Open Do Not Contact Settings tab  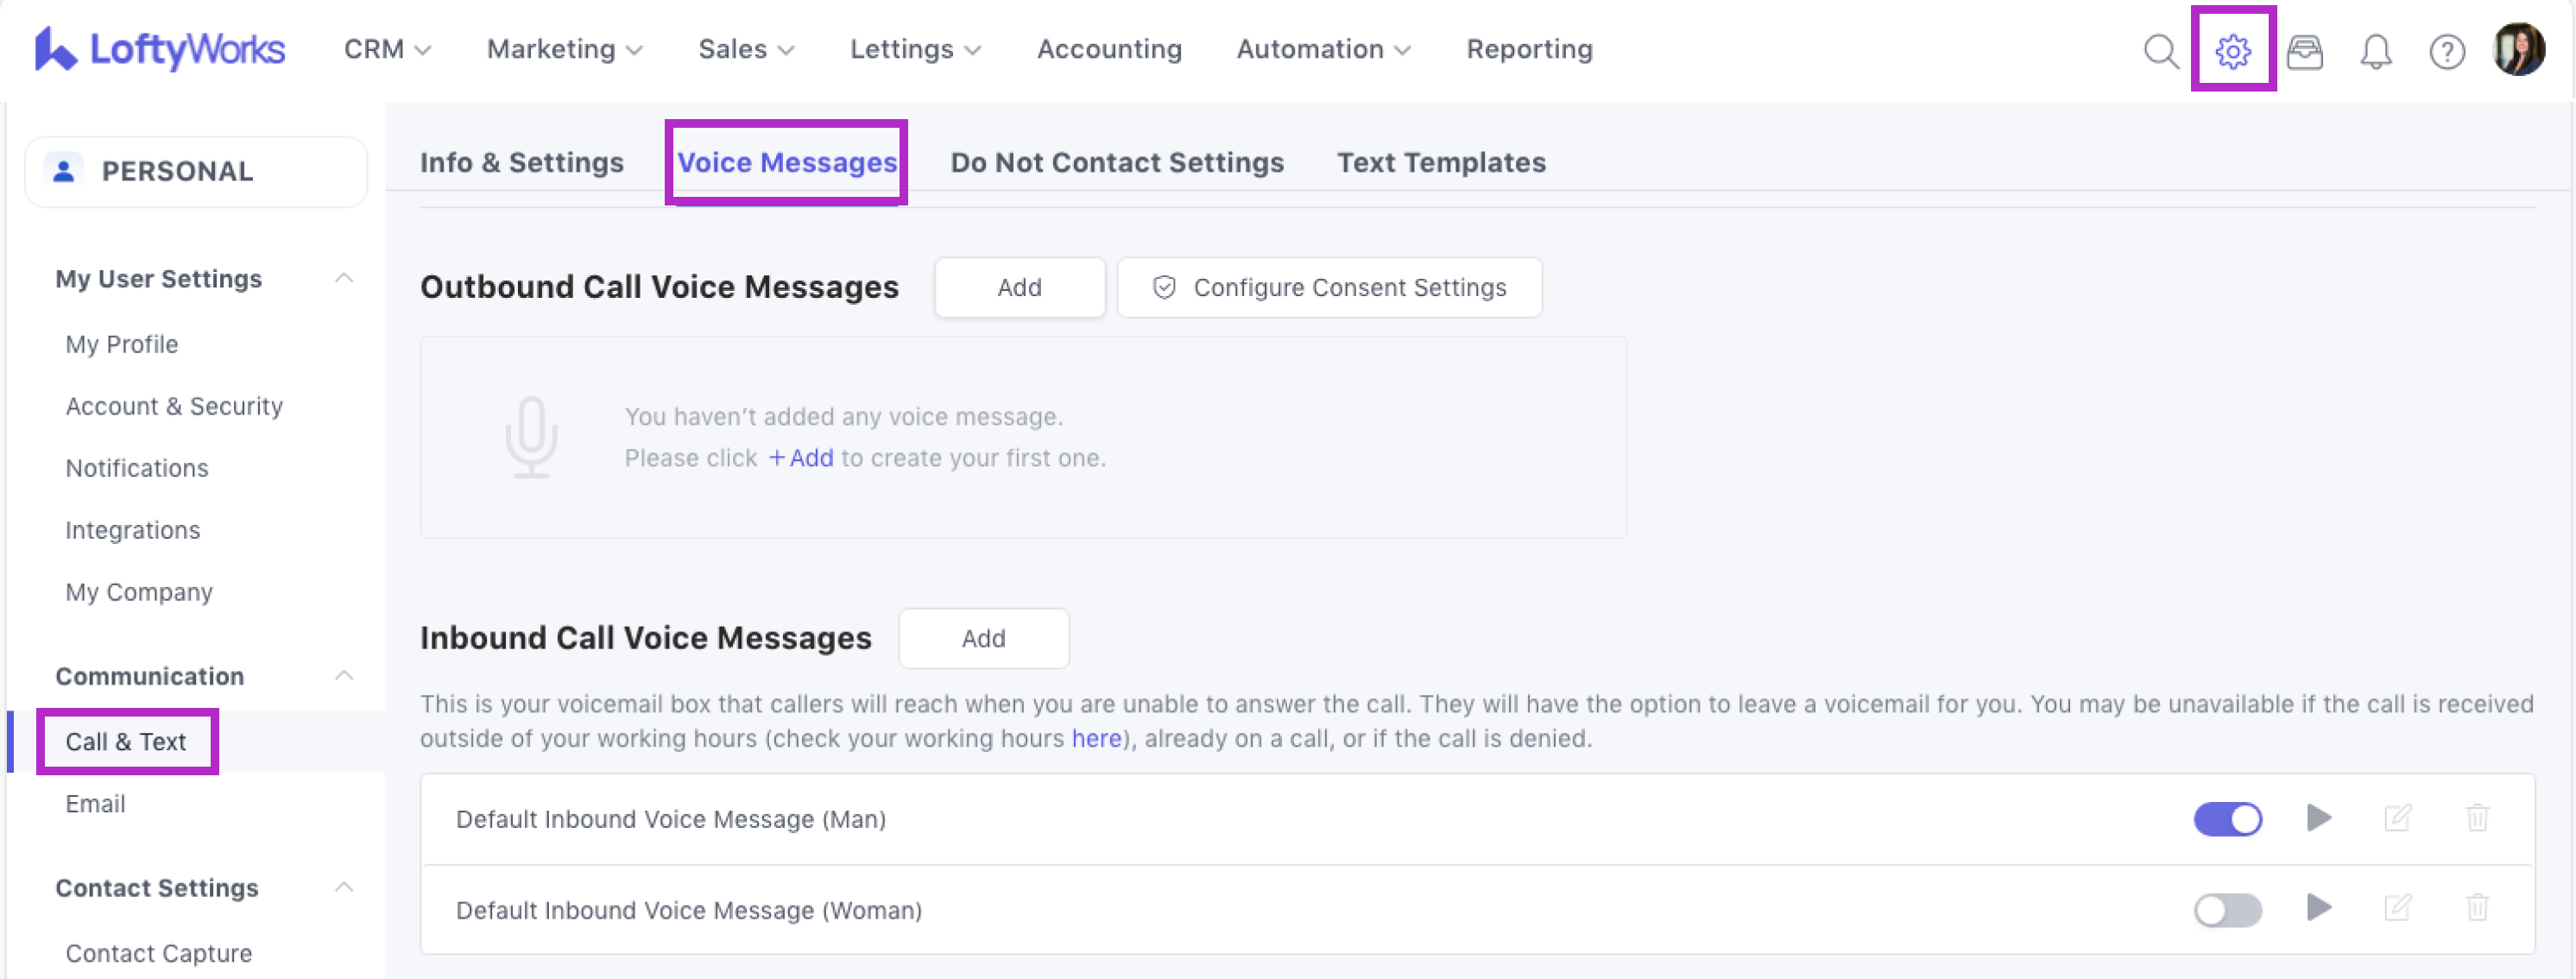[x=1116, y=162]
